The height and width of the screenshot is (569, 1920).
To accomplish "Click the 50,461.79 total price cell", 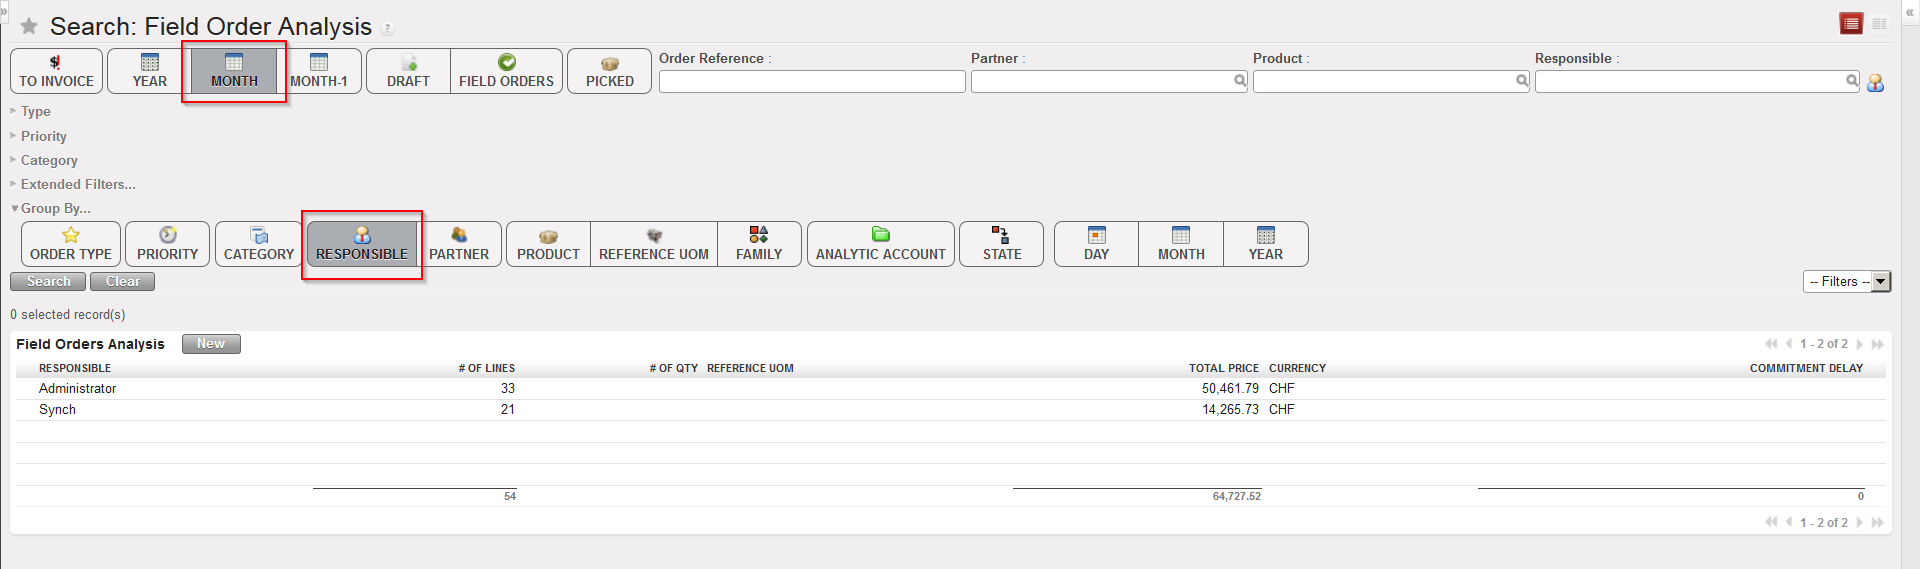I will tap(1230, 388).
